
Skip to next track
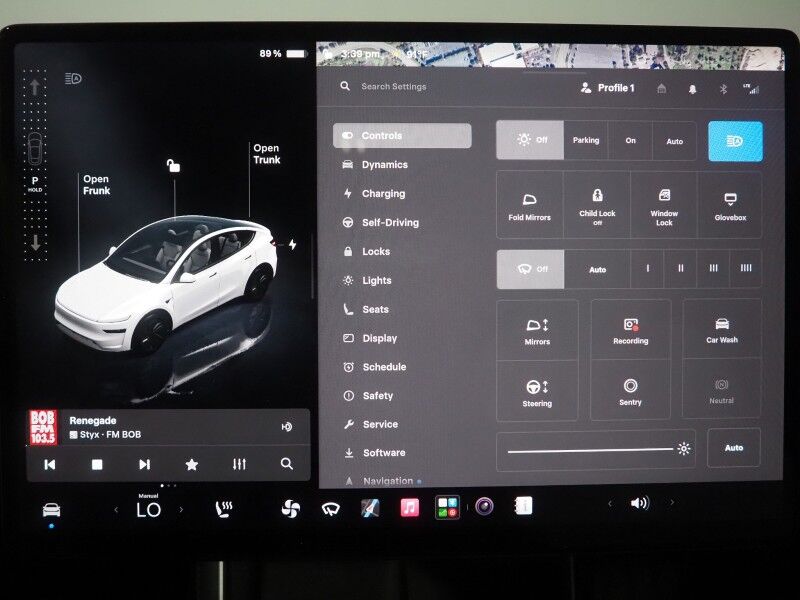144,464
